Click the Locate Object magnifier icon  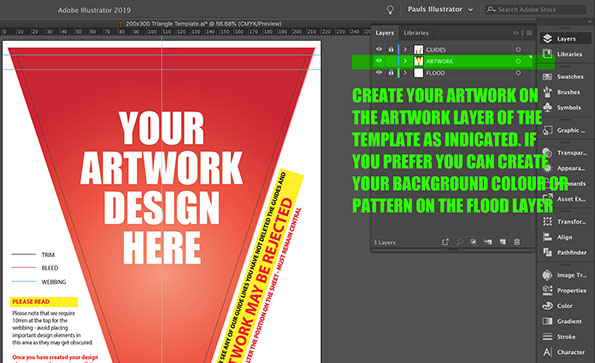click(460, 242)
